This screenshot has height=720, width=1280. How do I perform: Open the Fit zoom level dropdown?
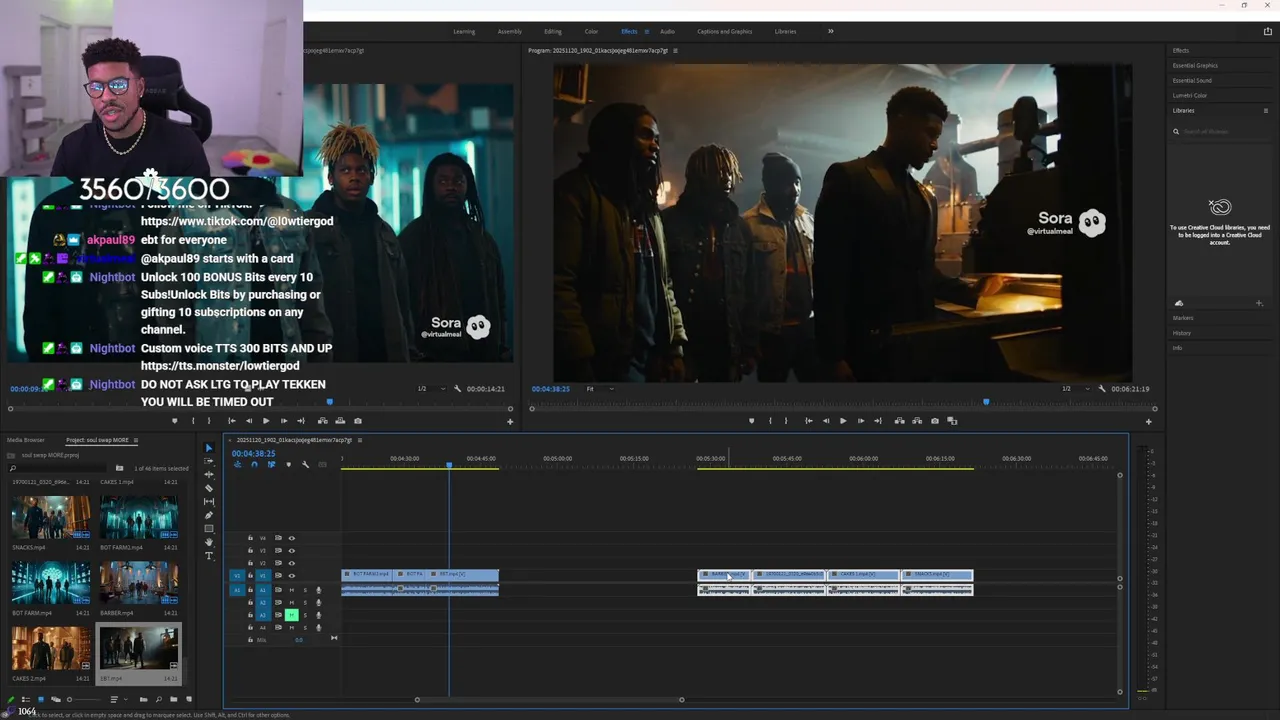tap(598, 389)
